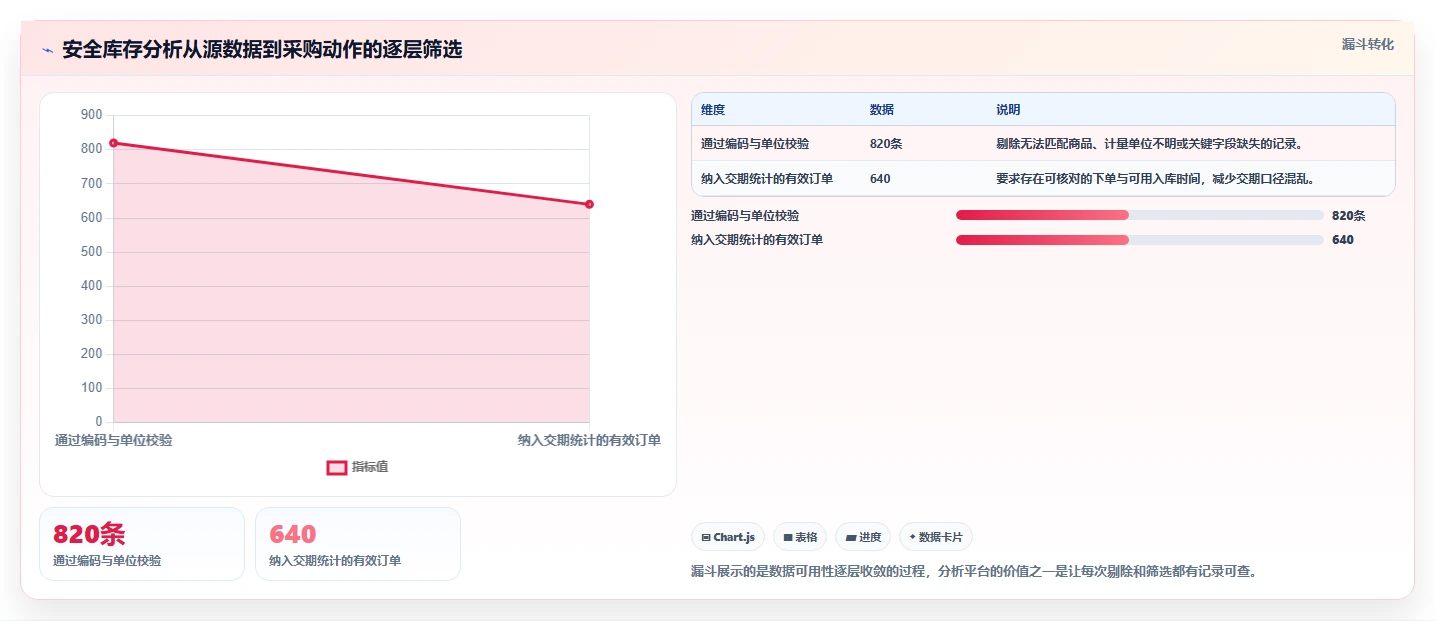Screen dimensions: 1435x621
Task: Click progress label 纳入交期统计的有效订单
Action: click(757, 240)
